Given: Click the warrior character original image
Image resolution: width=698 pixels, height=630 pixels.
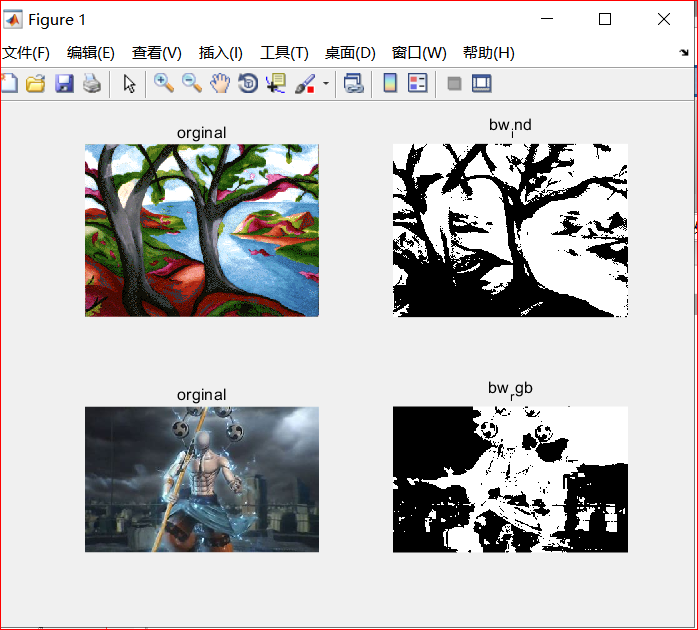Looking at the screenshot, I should point(202,479).
